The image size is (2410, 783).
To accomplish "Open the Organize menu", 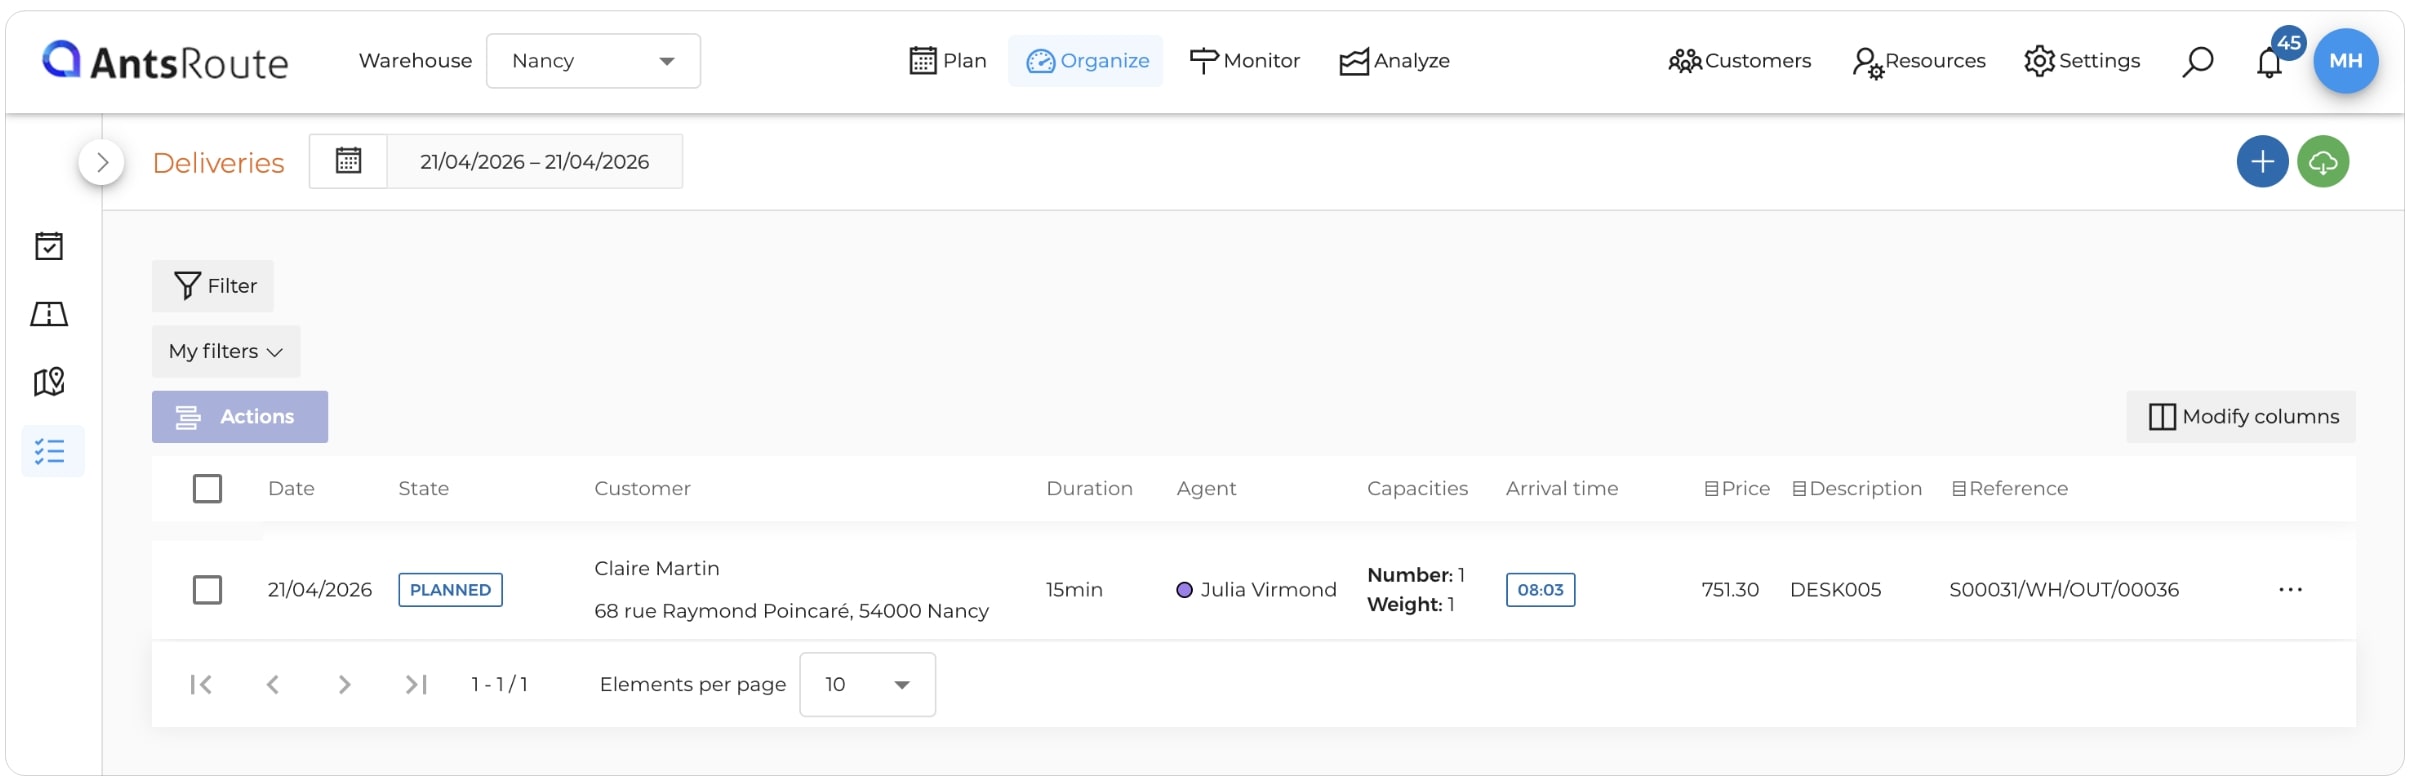I will [1087, 61].
